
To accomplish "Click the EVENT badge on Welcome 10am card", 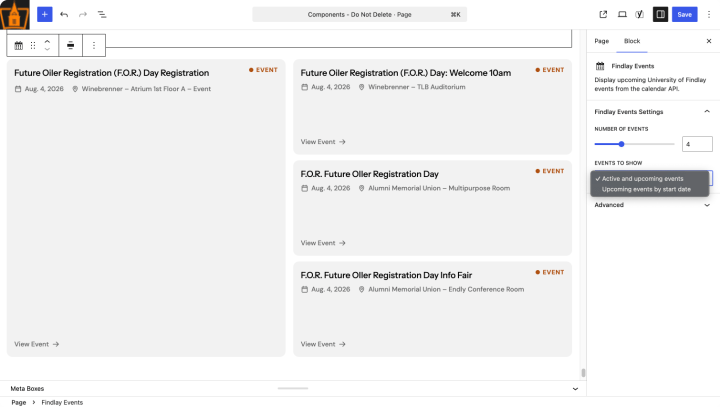I will (550, 70).
